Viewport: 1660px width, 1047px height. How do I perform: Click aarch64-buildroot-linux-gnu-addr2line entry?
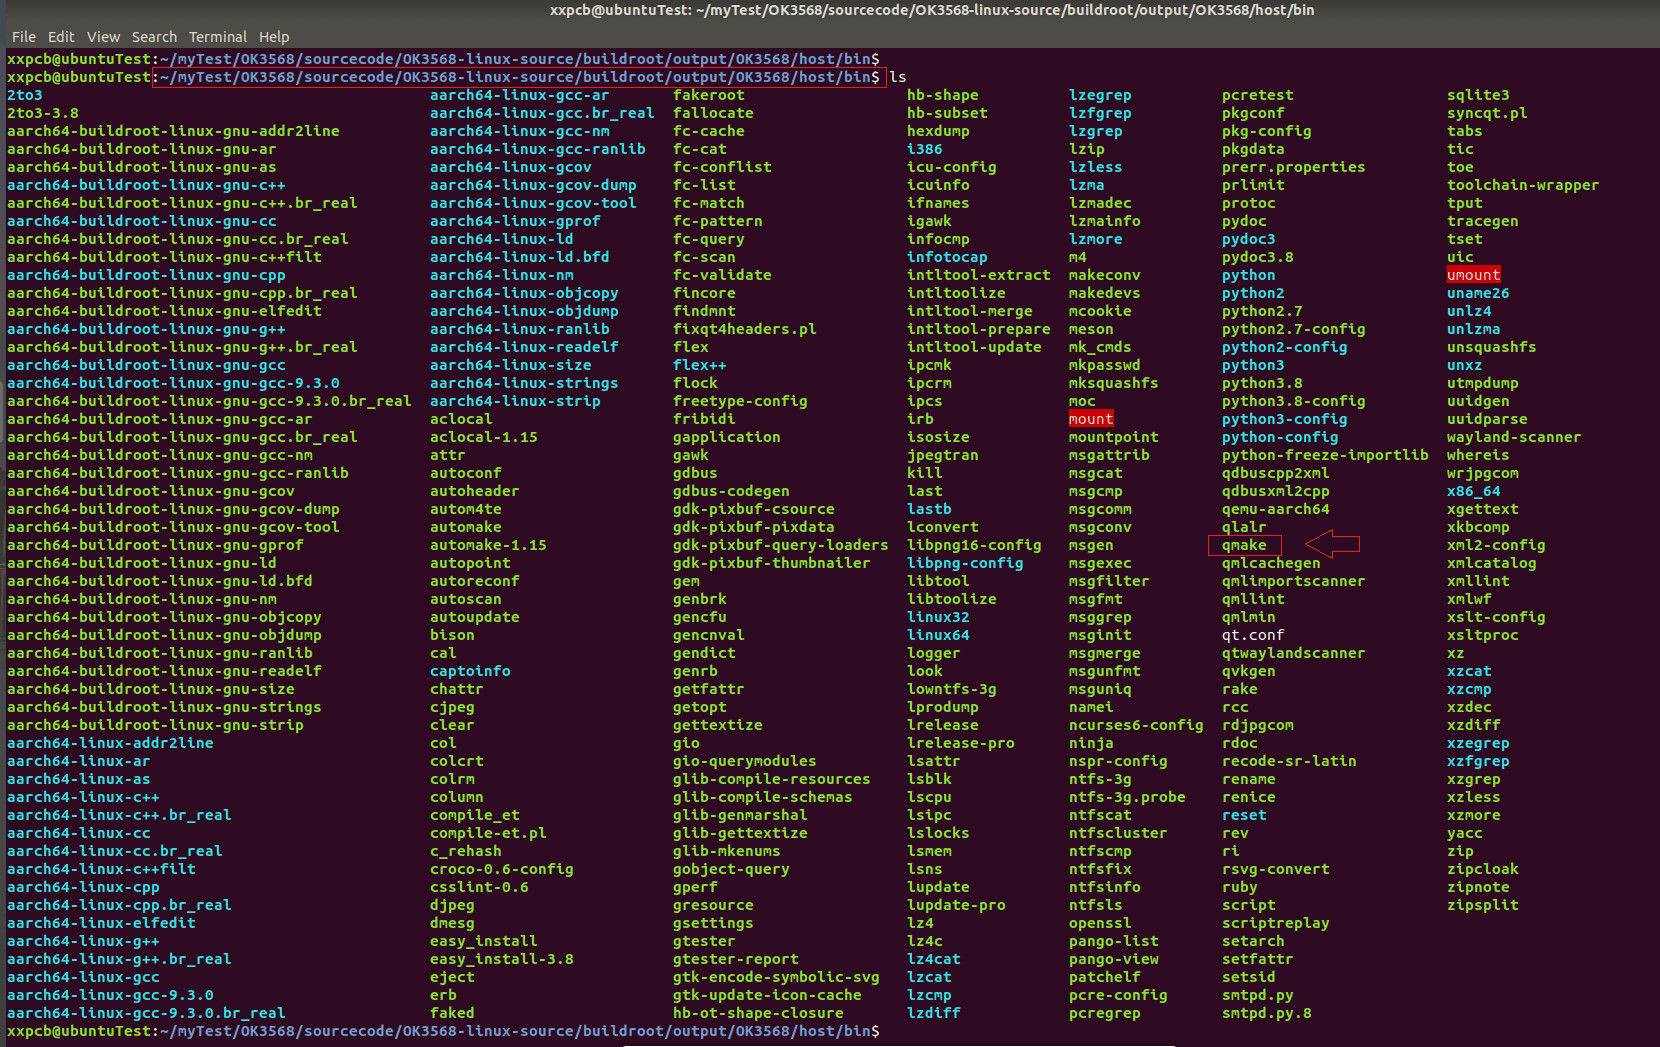173,131
